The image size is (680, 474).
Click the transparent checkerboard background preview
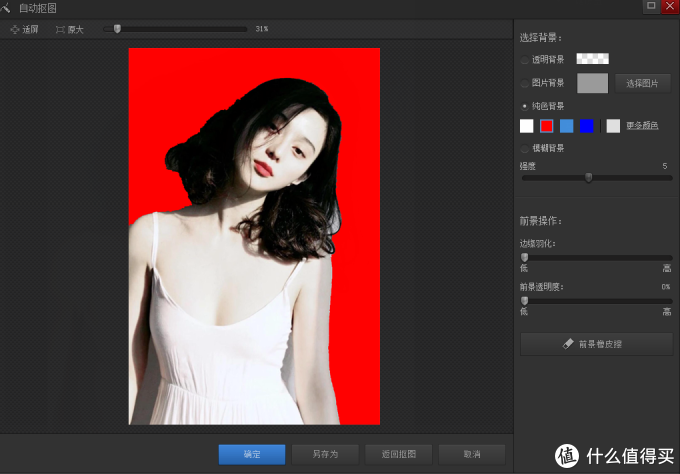click(592, 59)
